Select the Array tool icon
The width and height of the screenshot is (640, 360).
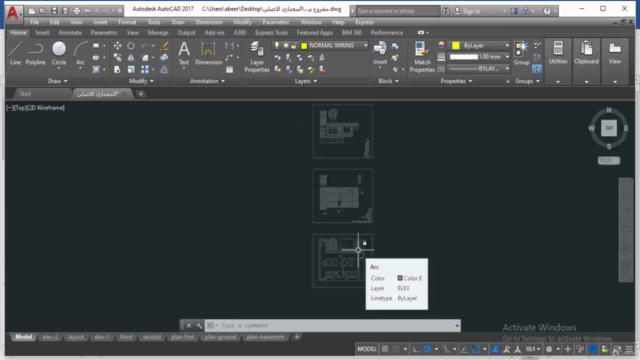[145, 70]
